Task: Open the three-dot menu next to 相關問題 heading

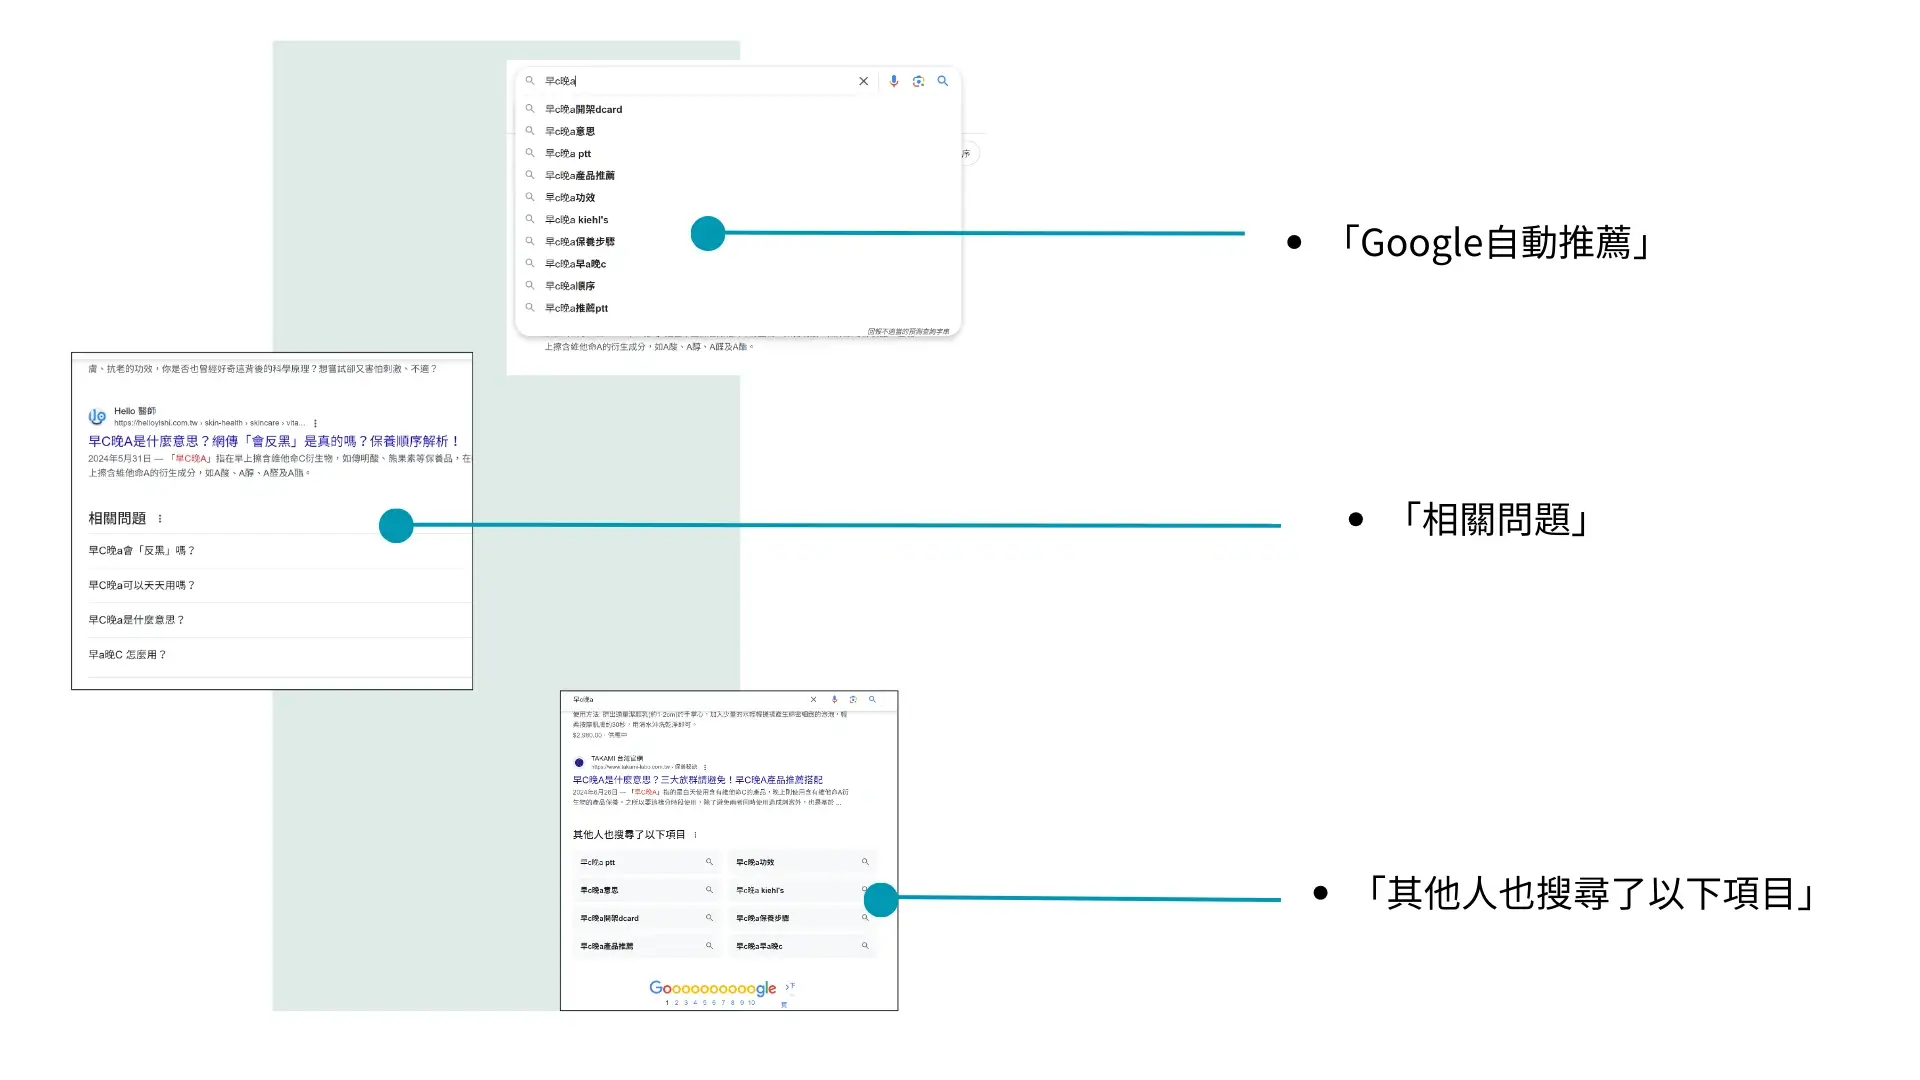Action: (x=160, y=519)
